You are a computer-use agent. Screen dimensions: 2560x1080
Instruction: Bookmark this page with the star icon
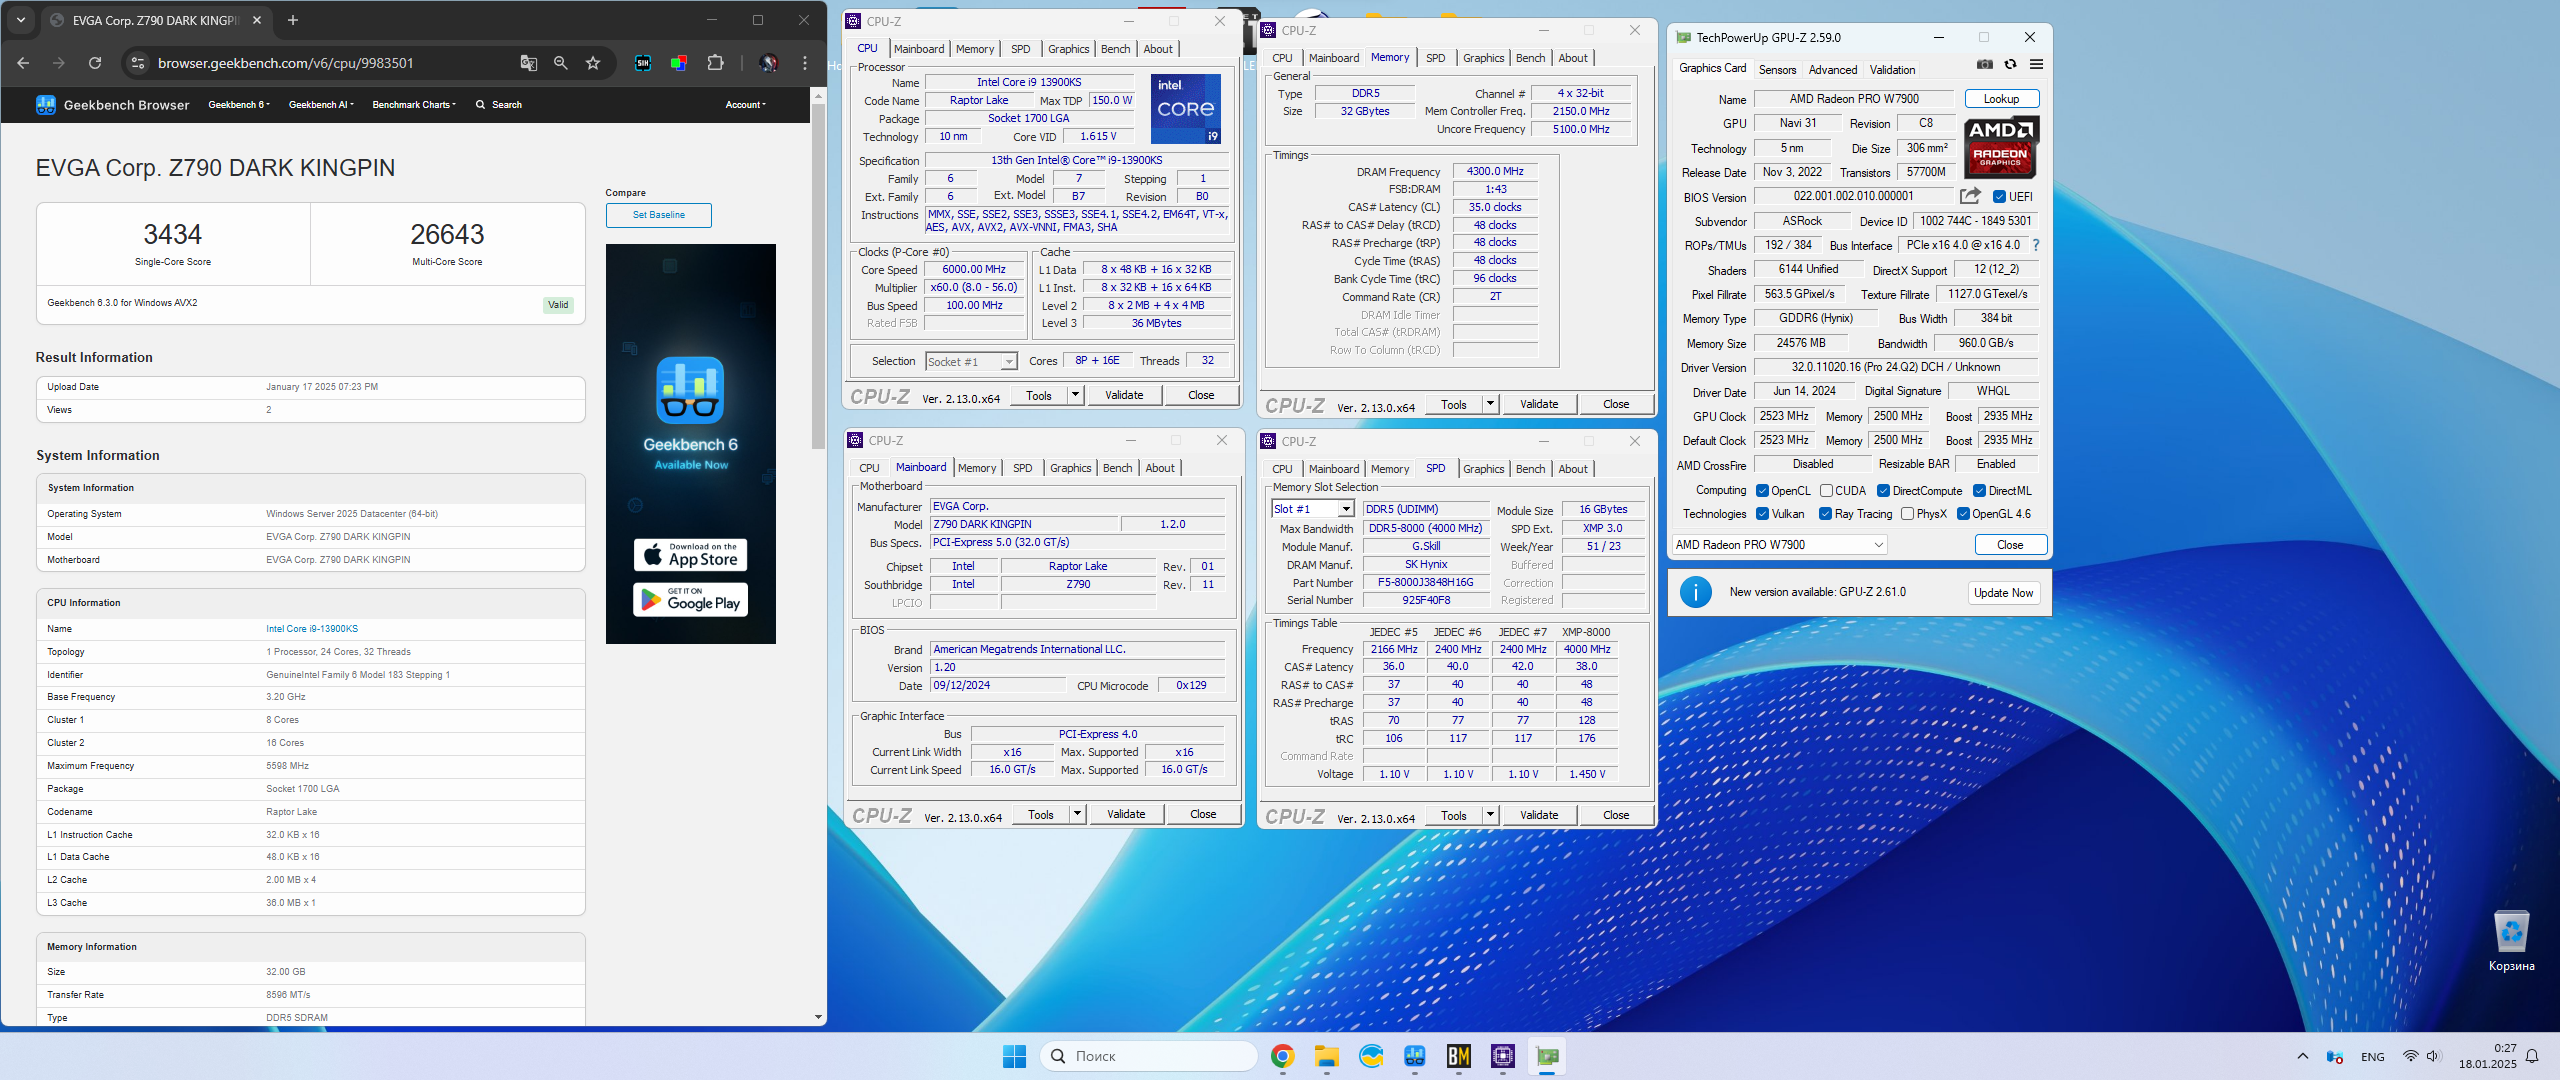(593, 63)
